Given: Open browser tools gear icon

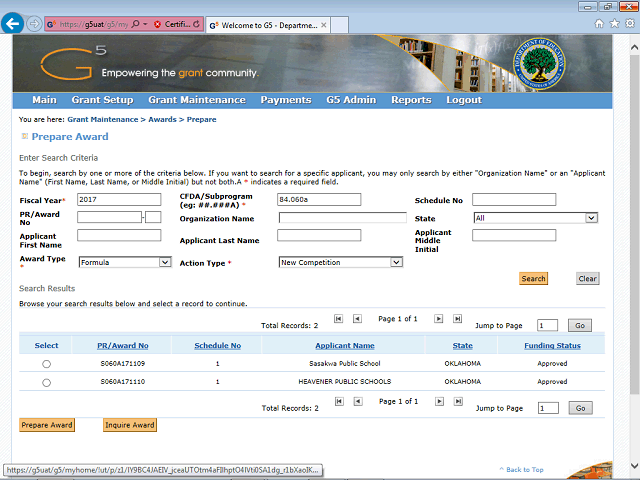Looking at the screenshot, I should (x=630, y=24).
